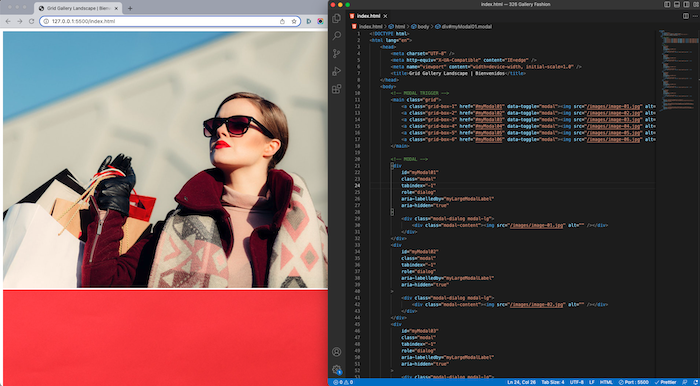
Task: Close the Grid Gallery Landscape browser tab
Action: click(117, 8)
